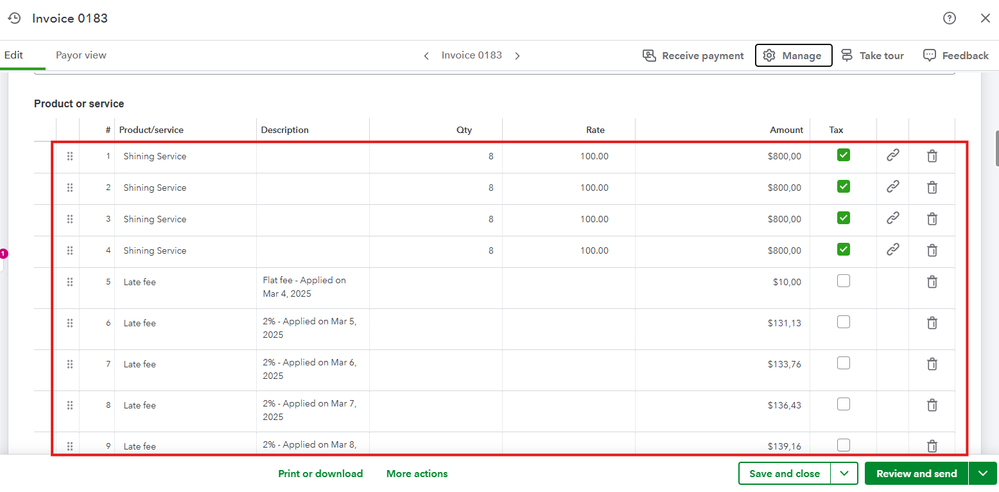Delete the Mar 6 late fee row
Image resolution: width=999 pixels, height=492 pixels.
(931, 365)
